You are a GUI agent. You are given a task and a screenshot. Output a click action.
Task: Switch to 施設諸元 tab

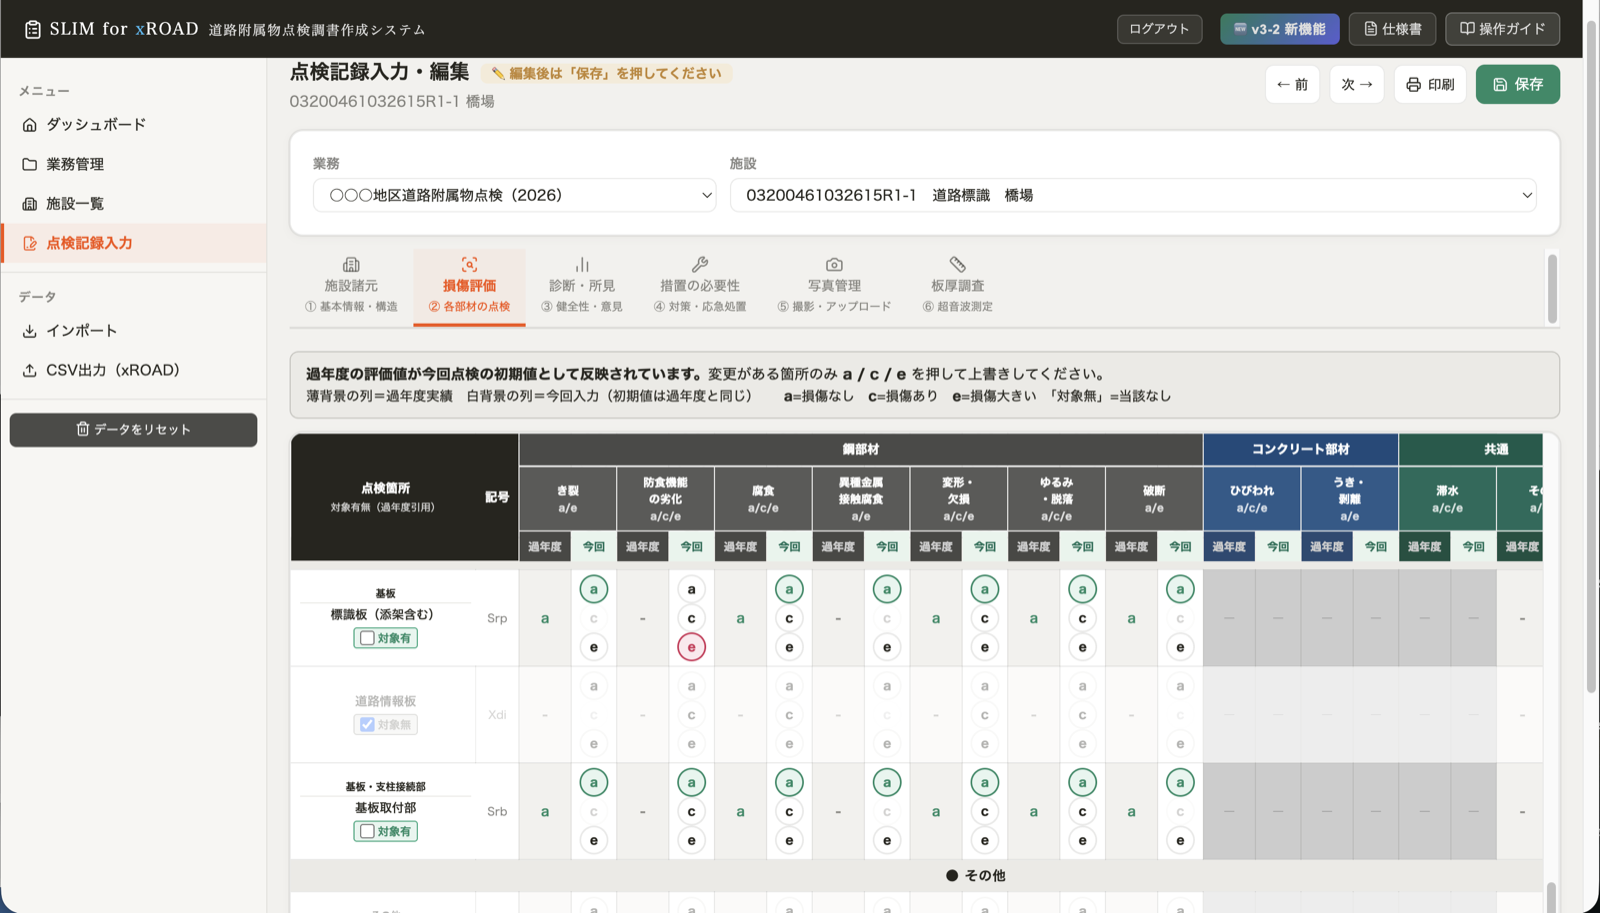pyautogui.click(x=351, y=286)
